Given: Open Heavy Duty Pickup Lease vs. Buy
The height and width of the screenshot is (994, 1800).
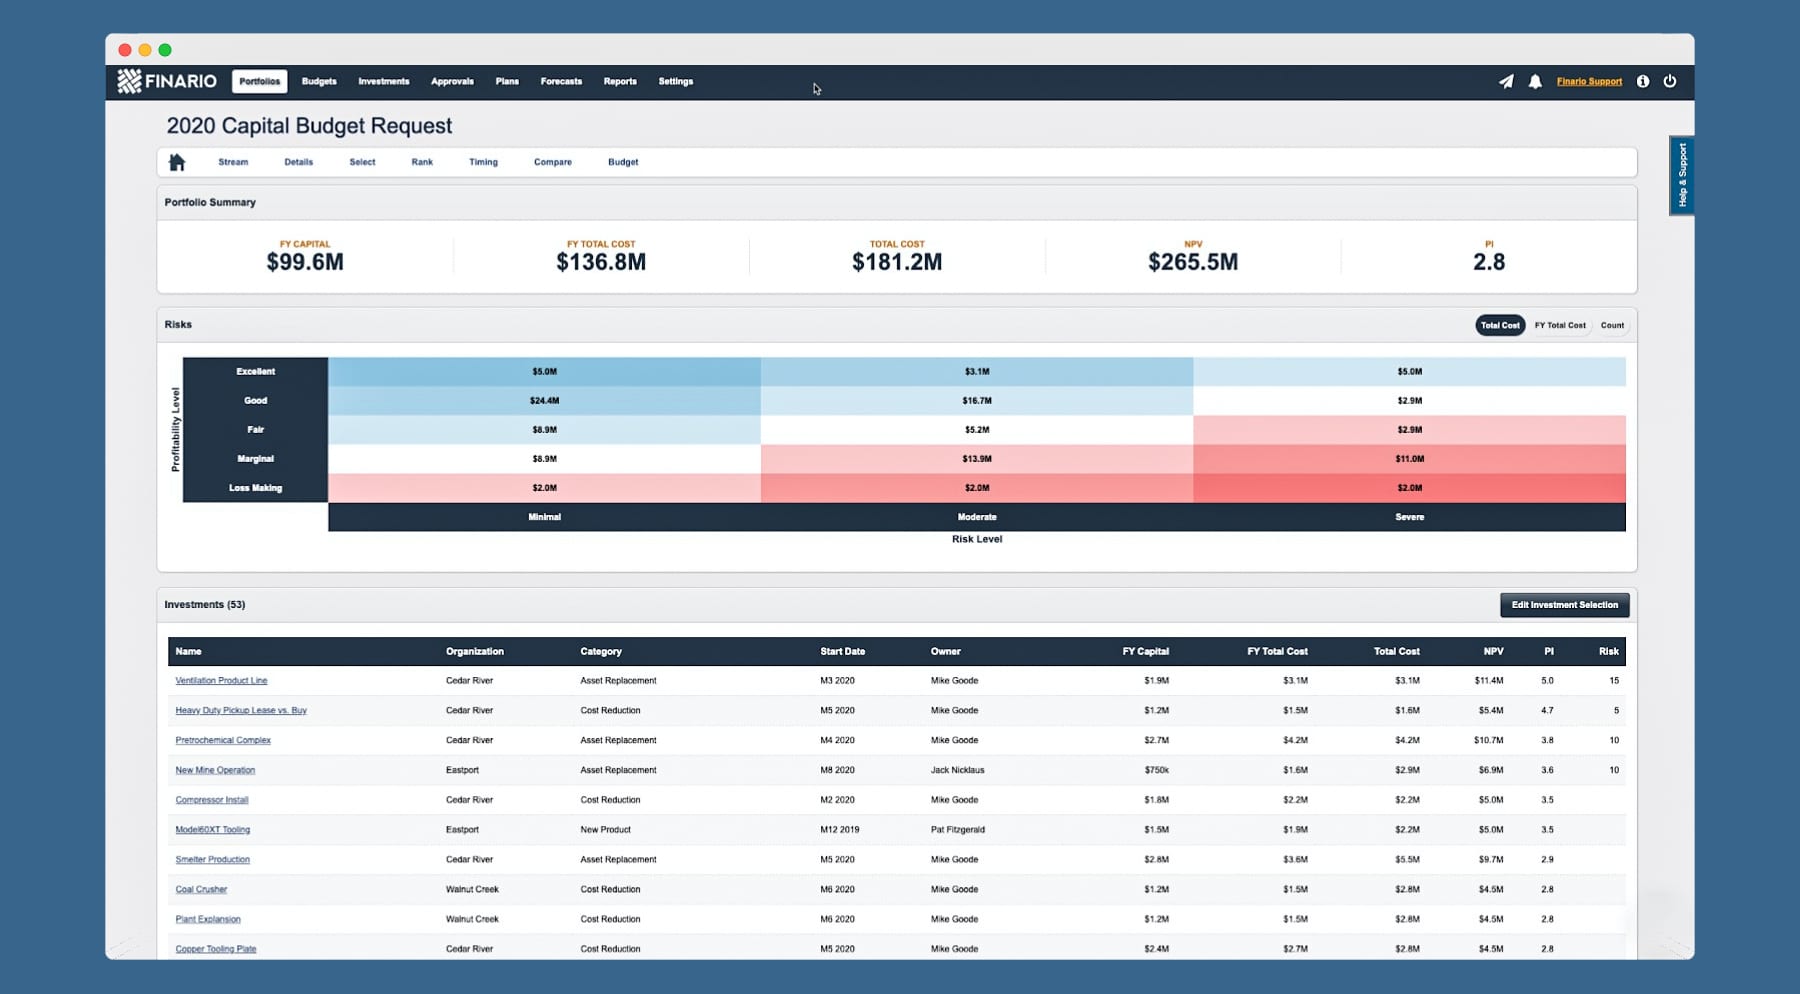Looking at the screenshot, I should coord(241,711).
